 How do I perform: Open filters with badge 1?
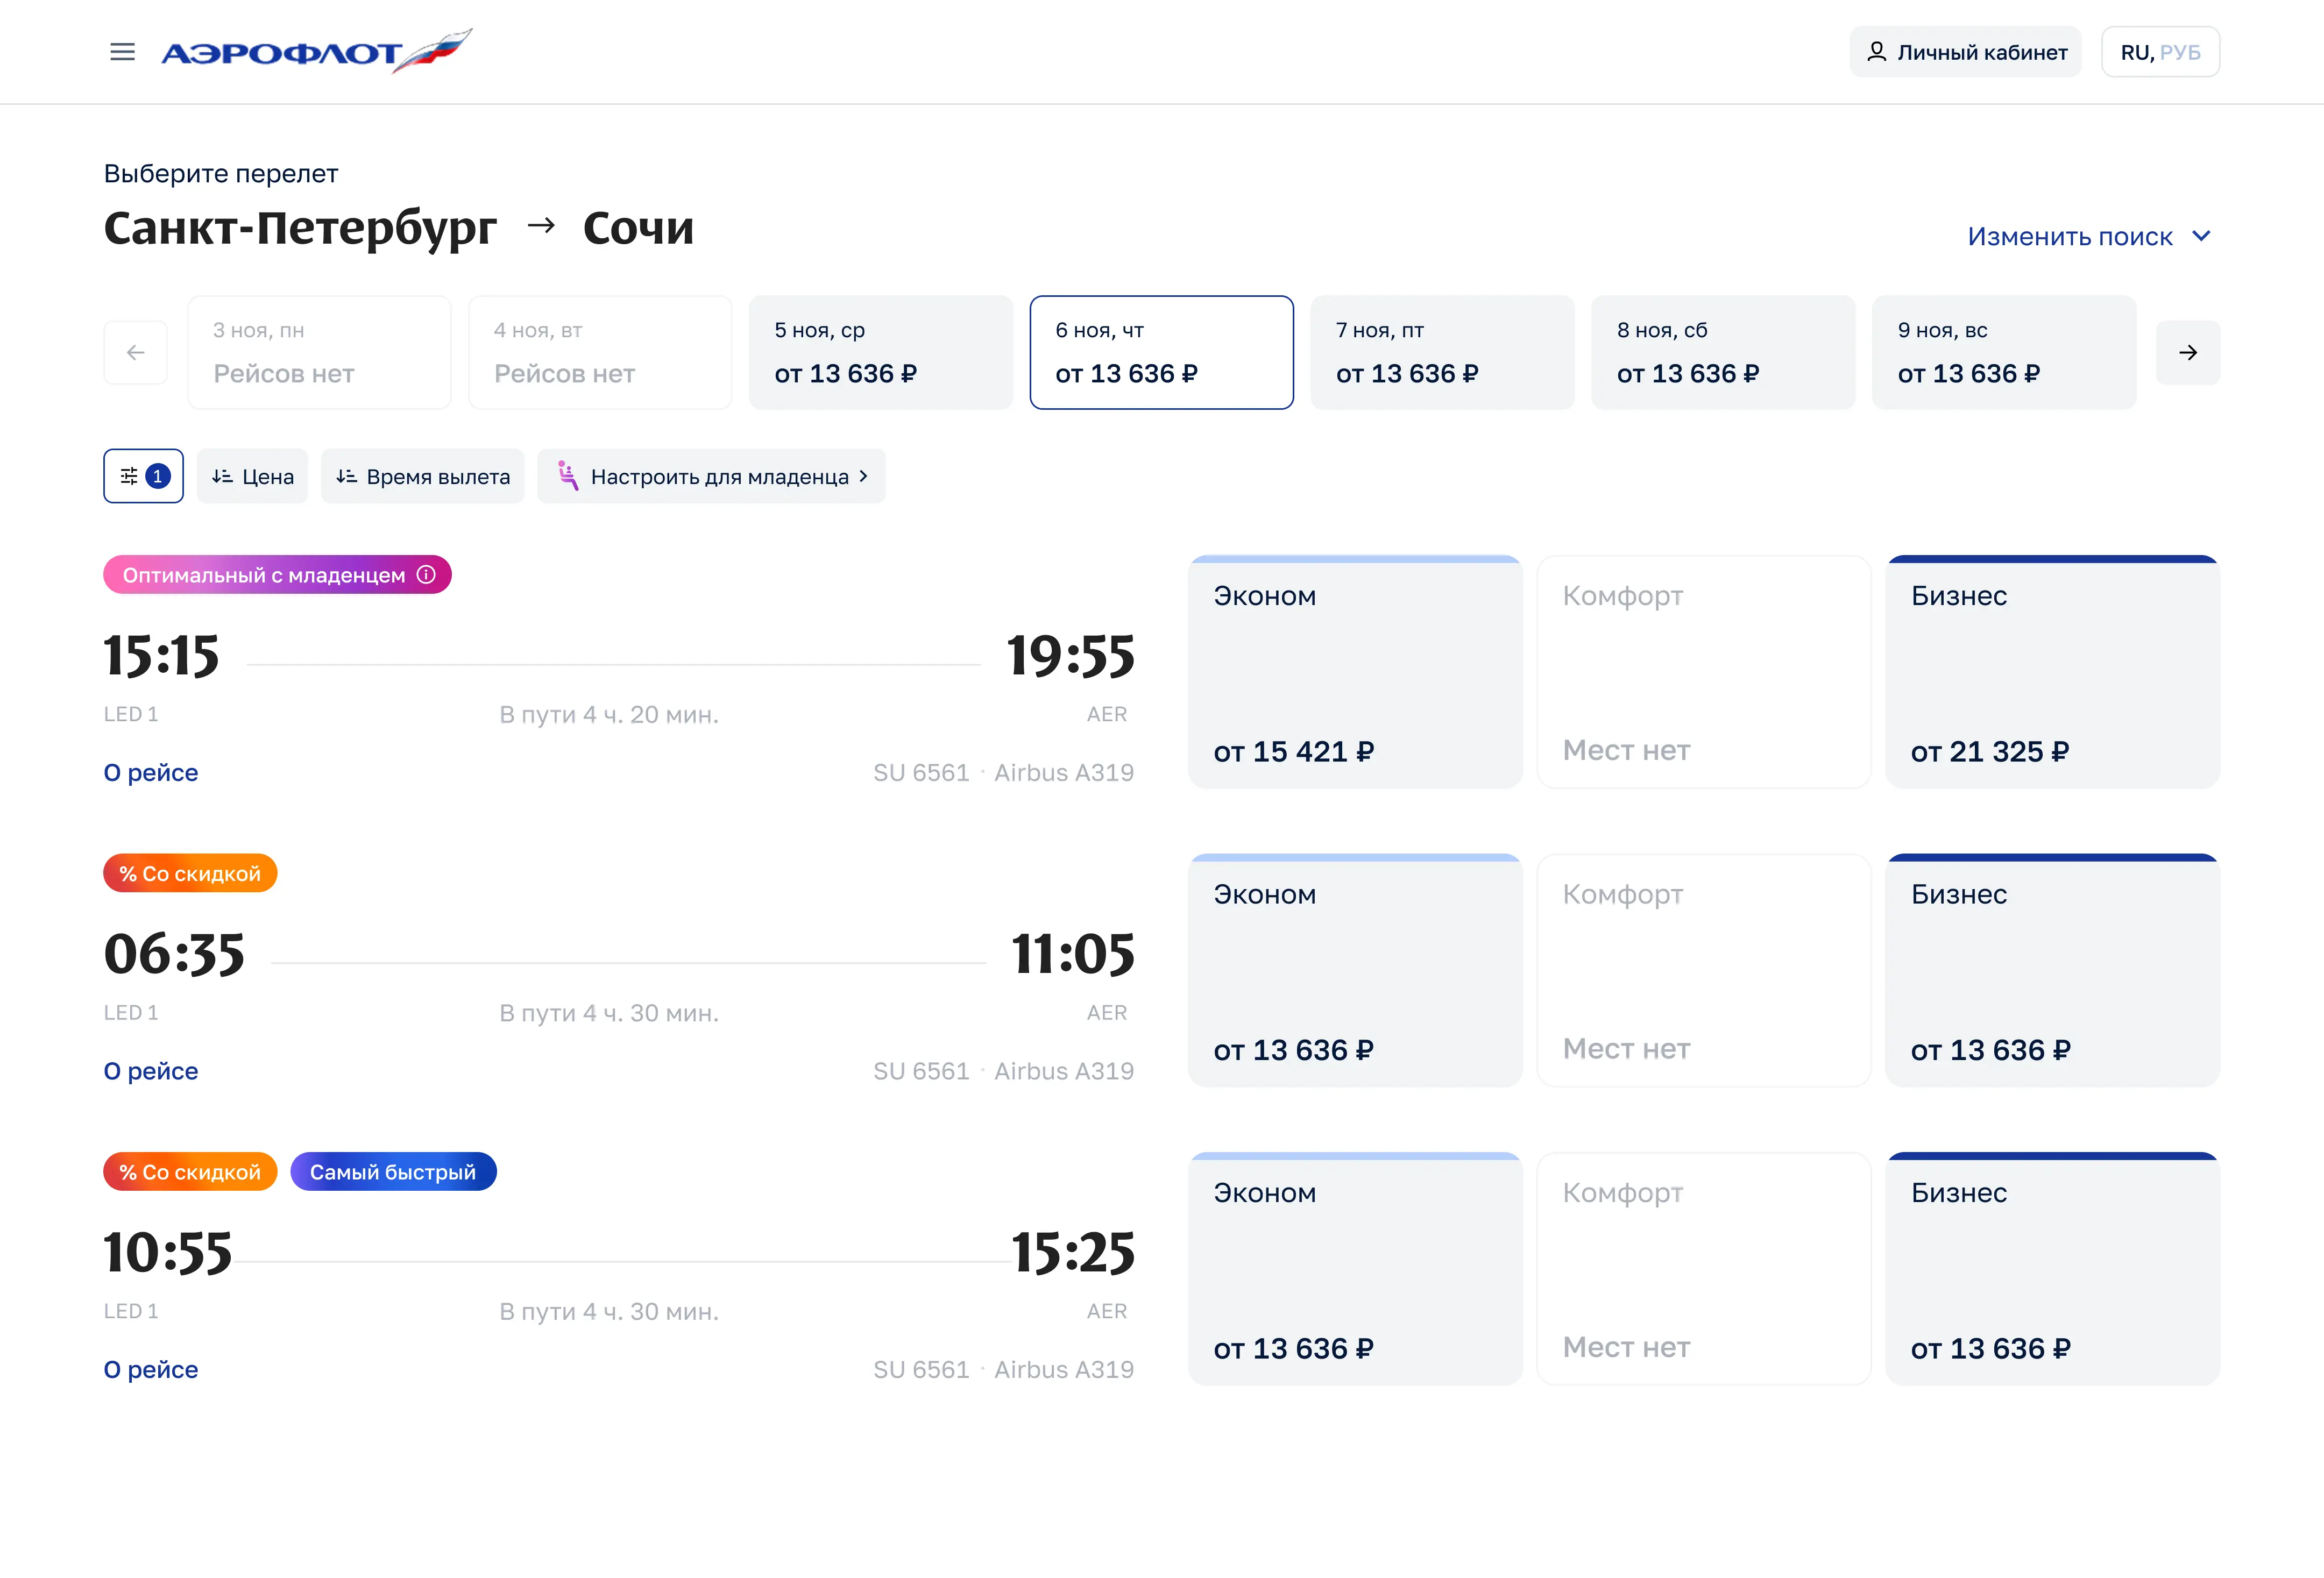click(x=143, y=476)
